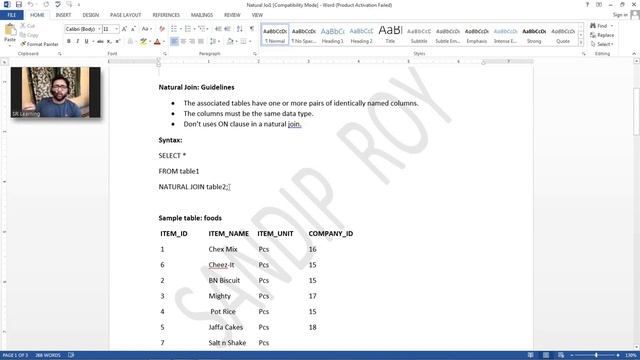Switch to the INSERT tab
640x360 pixels.
[63, 15]
